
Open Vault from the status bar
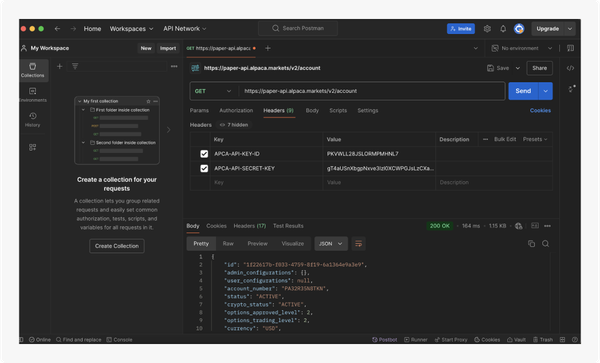[x=516, y=340]
